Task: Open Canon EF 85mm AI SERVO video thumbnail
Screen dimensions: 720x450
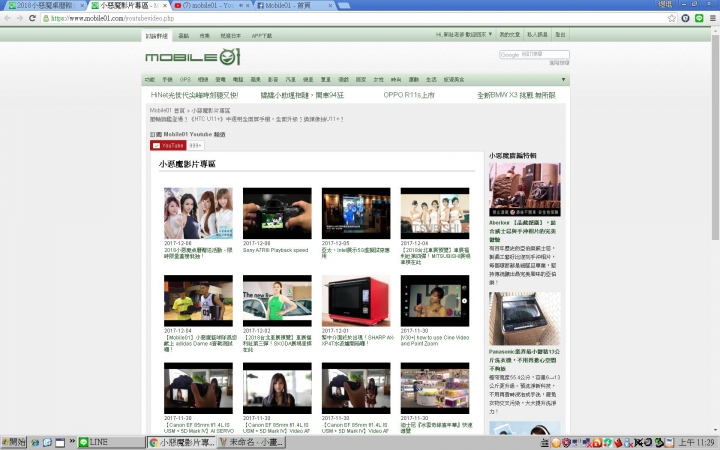Action: point(198,388)
